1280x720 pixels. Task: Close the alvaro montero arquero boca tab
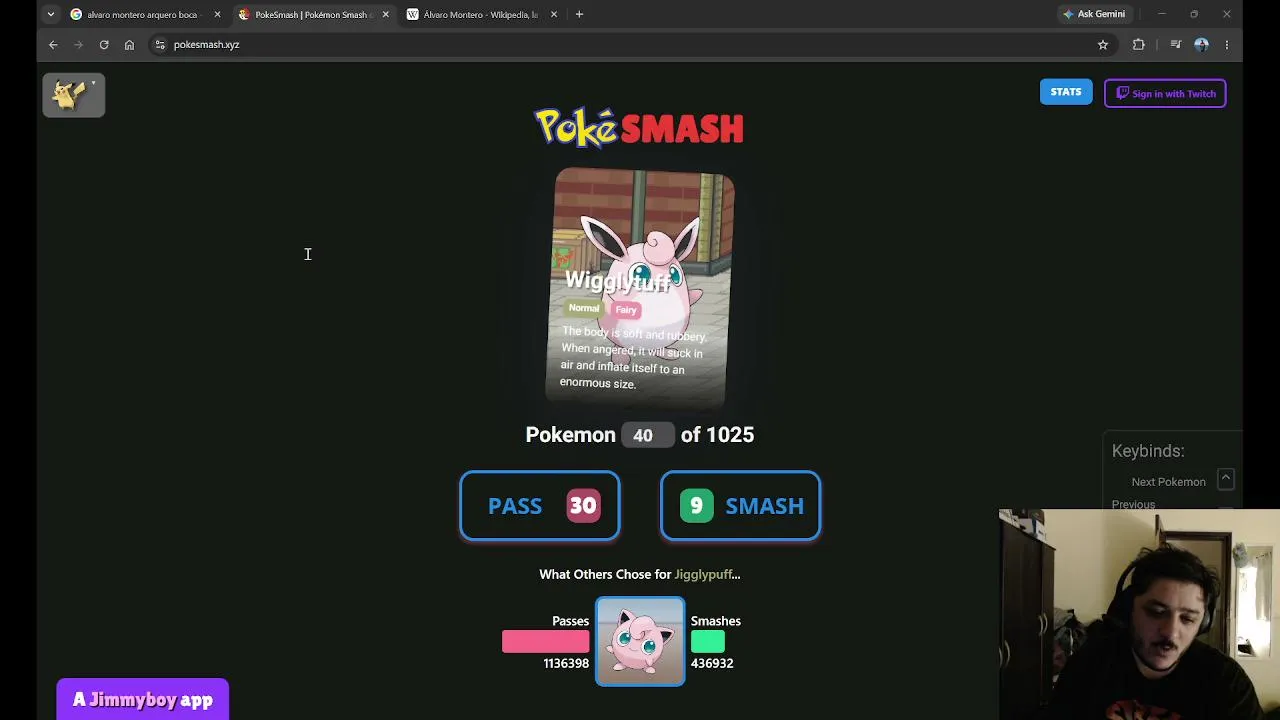tap(217, 14)
